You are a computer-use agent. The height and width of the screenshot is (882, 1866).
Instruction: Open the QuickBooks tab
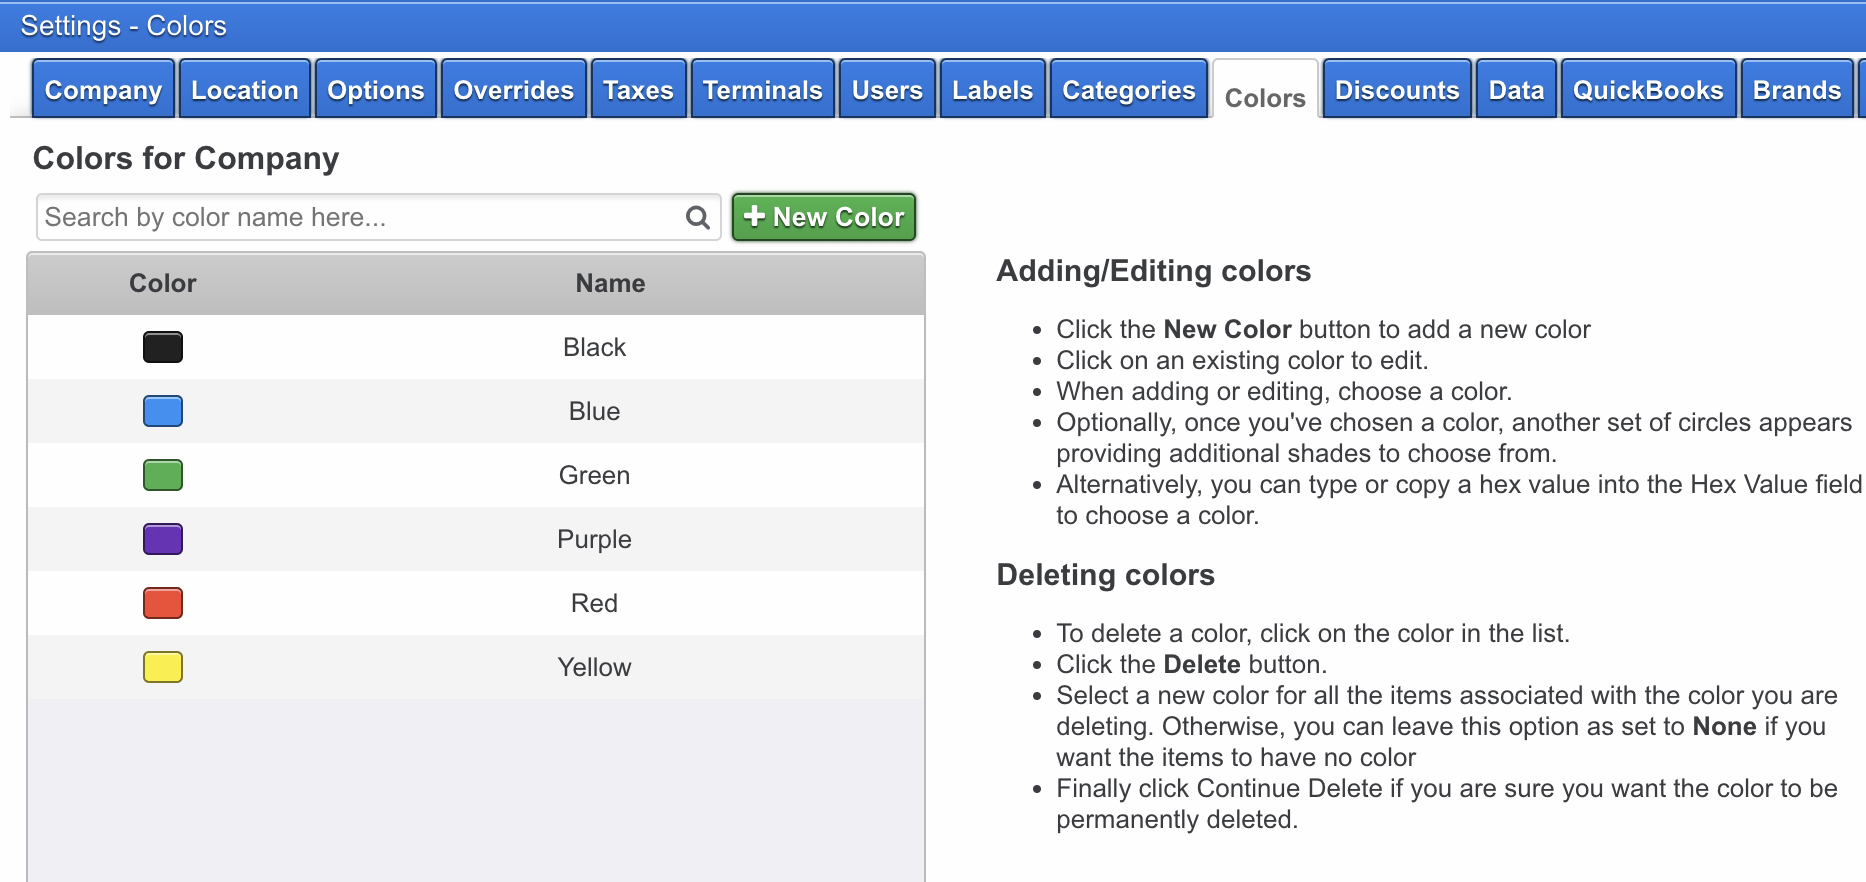coord(1648,90)
